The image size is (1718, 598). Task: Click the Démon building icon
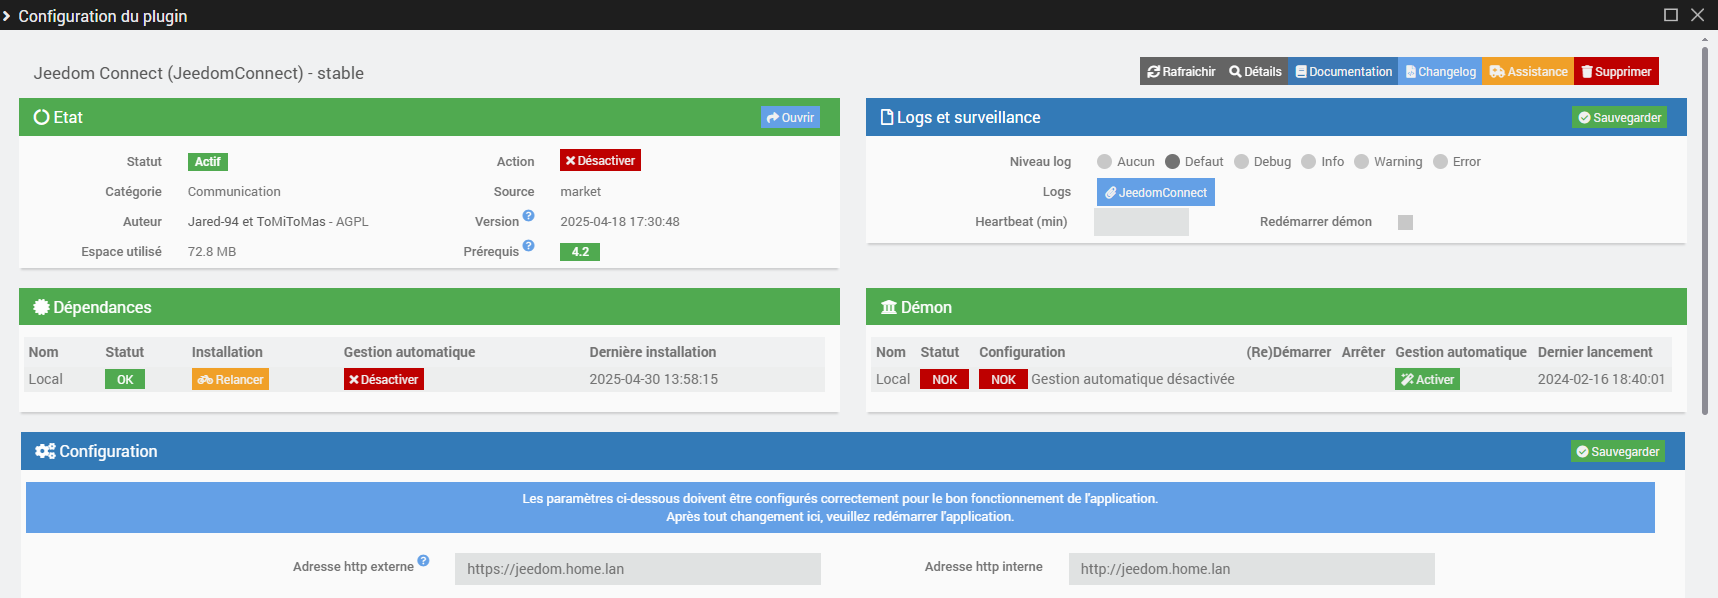pos(889,307)
